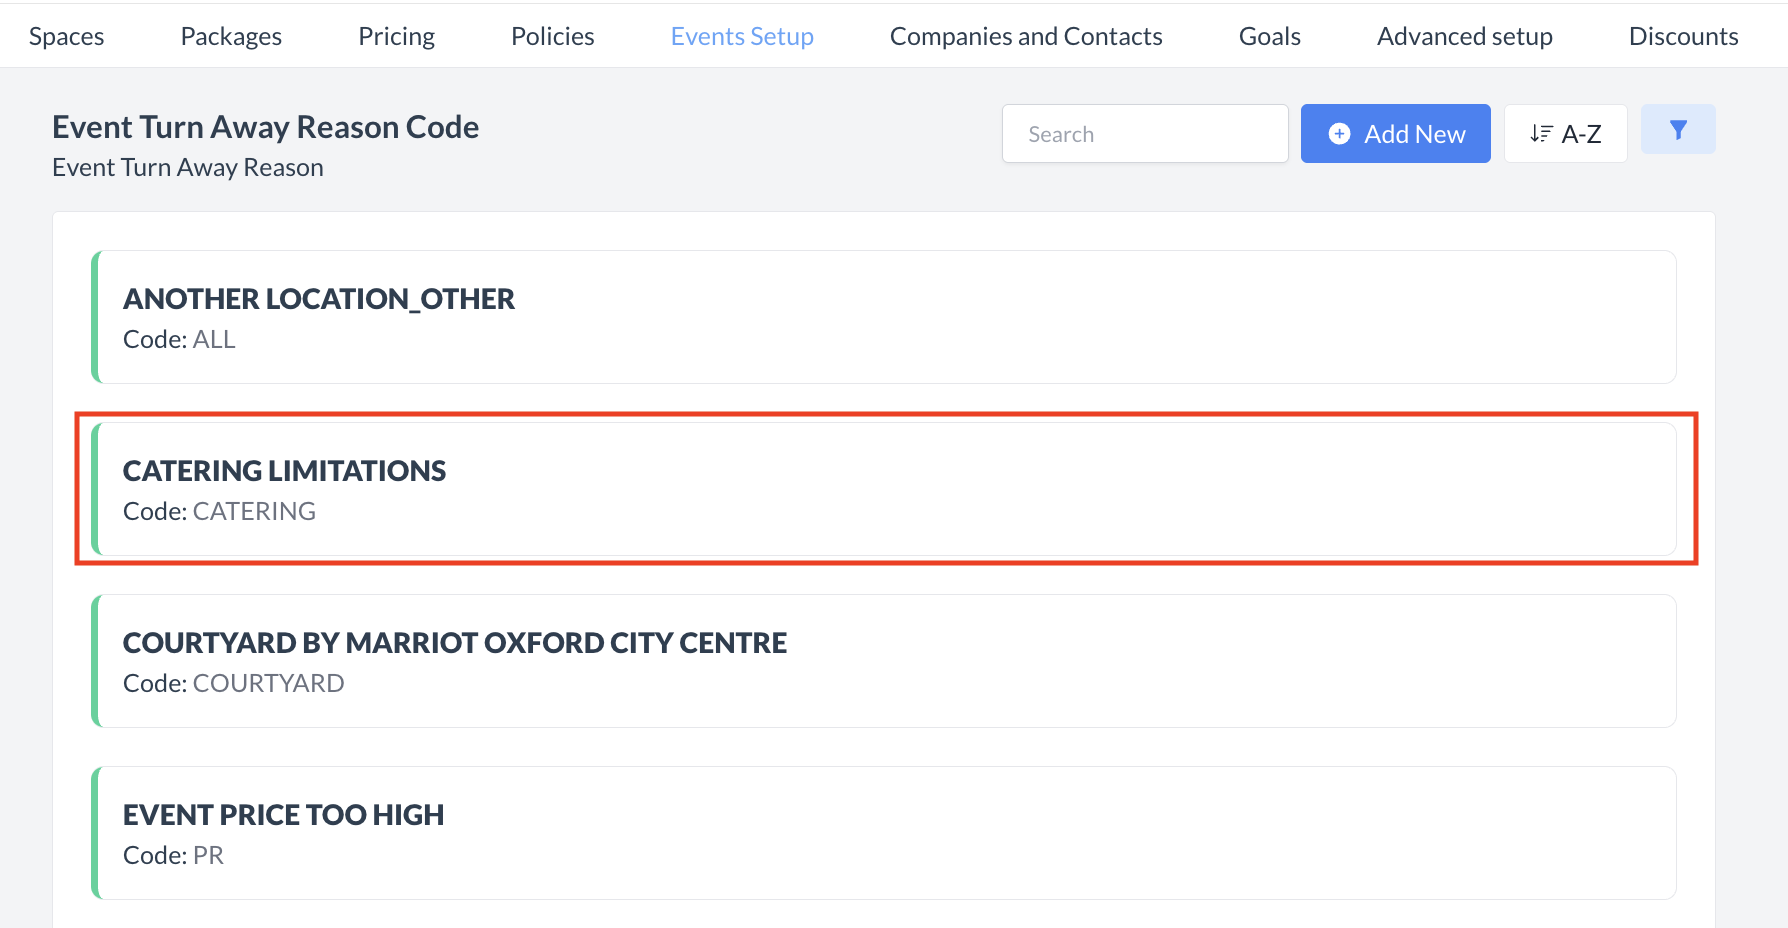The height and width of the screenshot is (928, 1788).
Task: Open Companies and Contacts tab
Action: click(x=1026, y=37)
